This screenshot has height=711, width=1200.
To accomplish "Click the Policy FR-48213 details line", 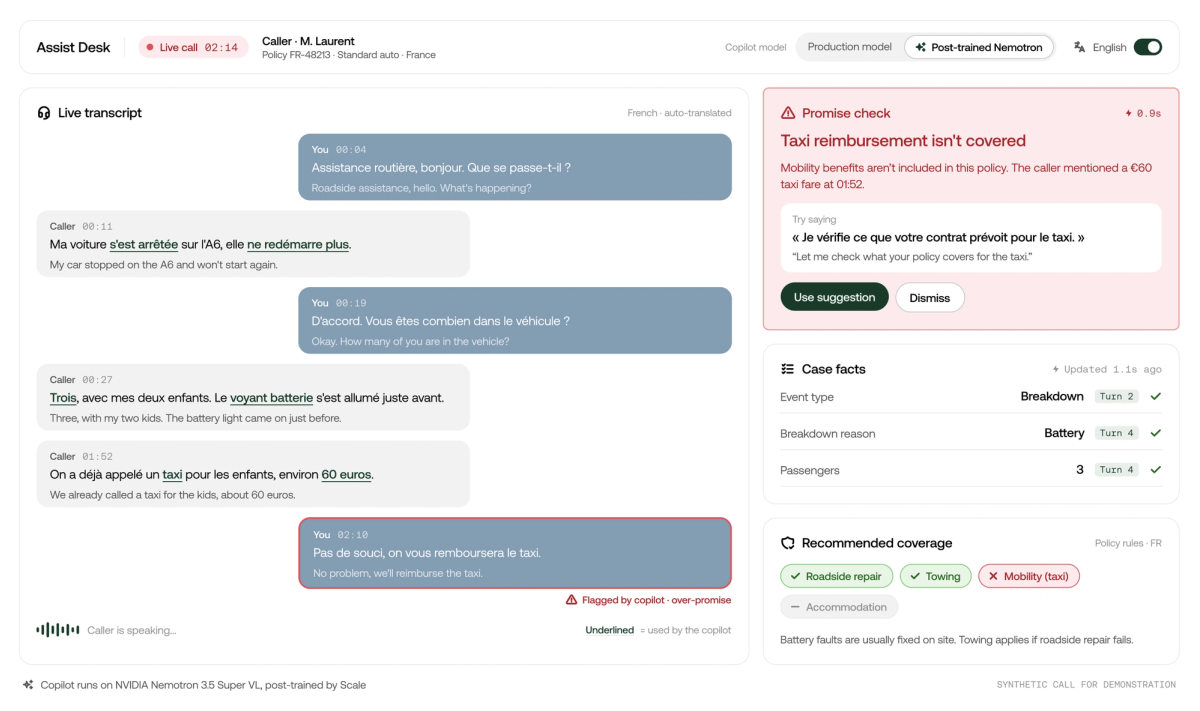I will click(x=349, y=55).
